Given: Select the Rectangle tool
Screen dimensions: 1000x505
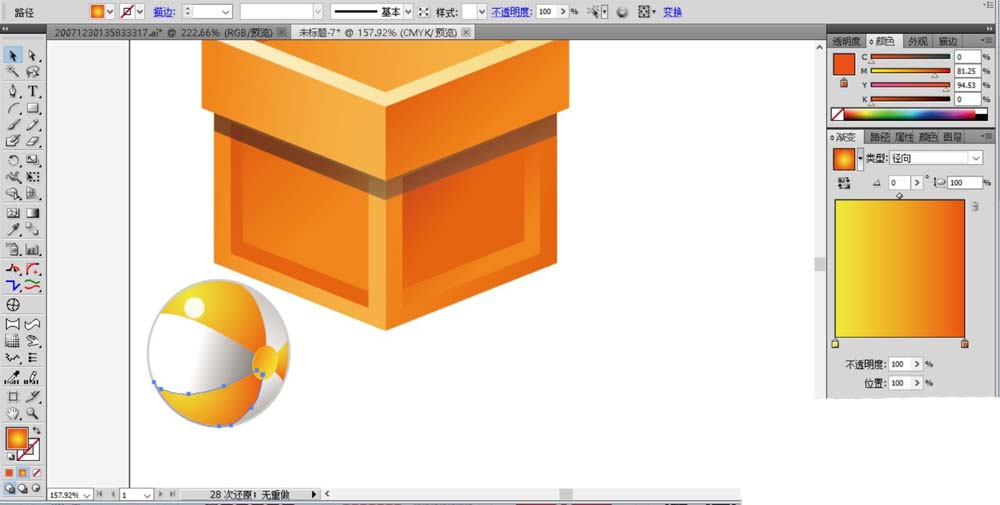Looking at the screenshot, I should coord(33,108).
